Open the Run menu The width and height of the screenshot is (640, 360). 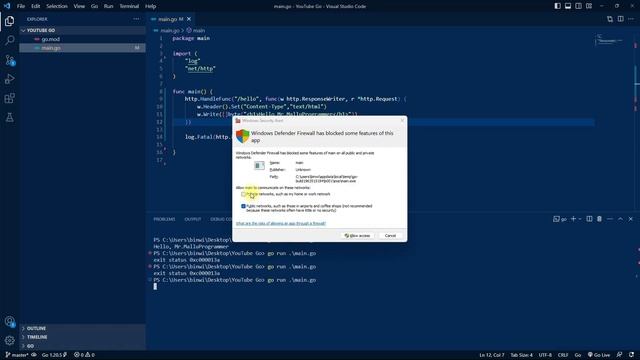[108, 6]
